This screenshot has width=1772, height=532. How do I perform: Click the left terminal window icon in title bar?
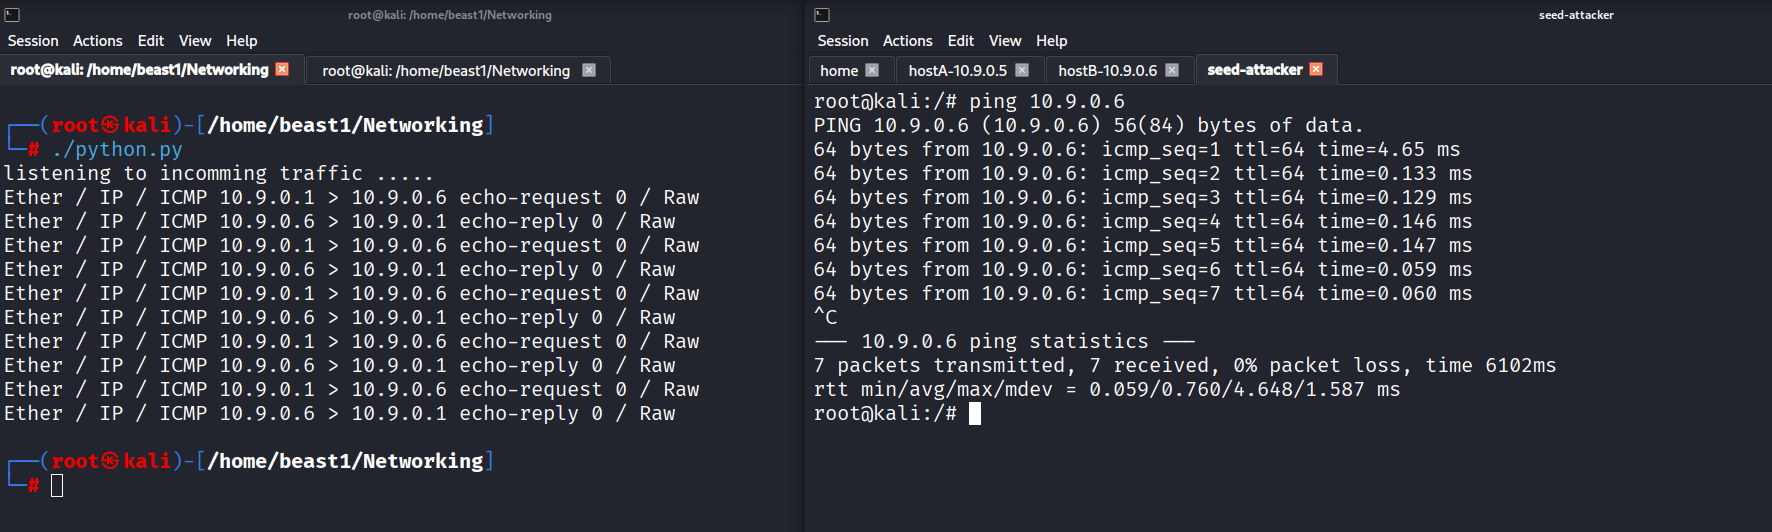click(12, 15)
